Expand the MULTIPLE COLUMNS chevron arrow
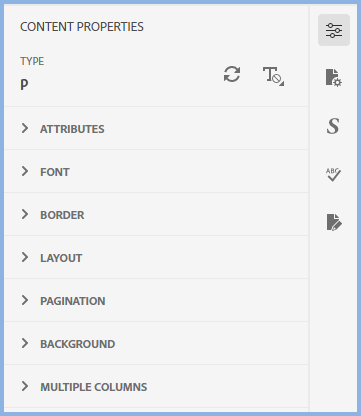Screen dimensions: 361x416 point(25,386)
